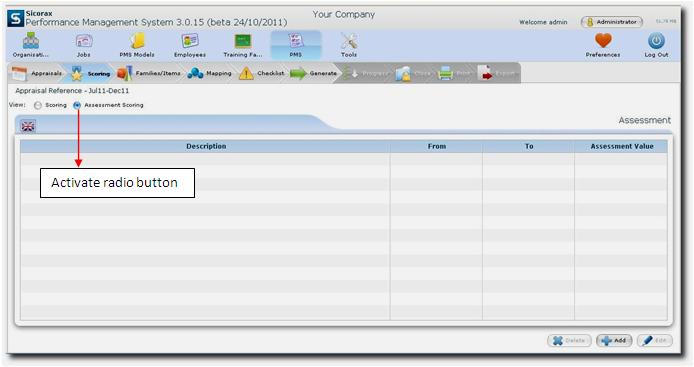The height and width of the screenshot is (367, 694).
Task: Click the UK flag language icon
Action: point(28,126)
